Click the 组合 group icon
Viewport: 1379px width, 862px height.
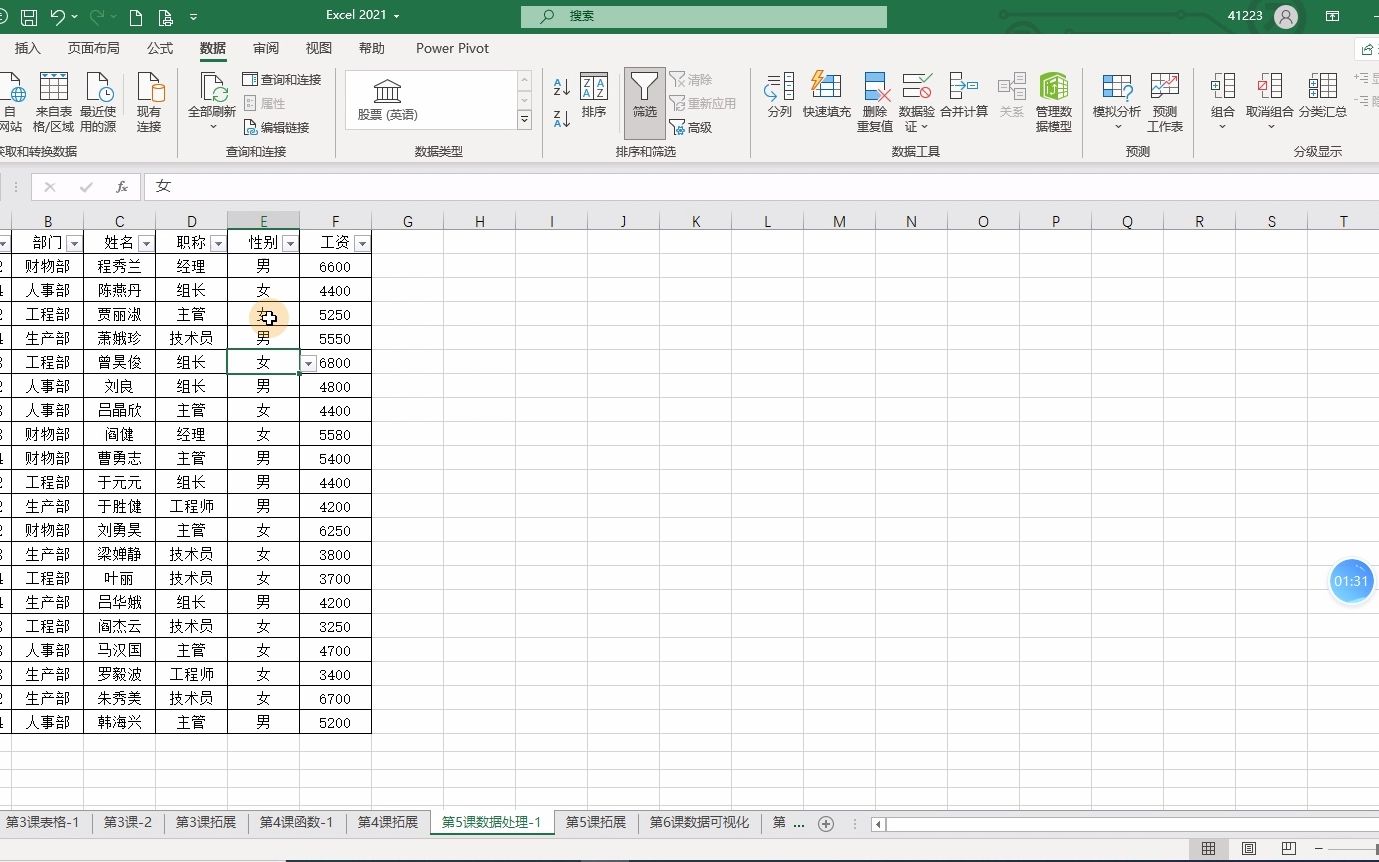point(1223,103)
